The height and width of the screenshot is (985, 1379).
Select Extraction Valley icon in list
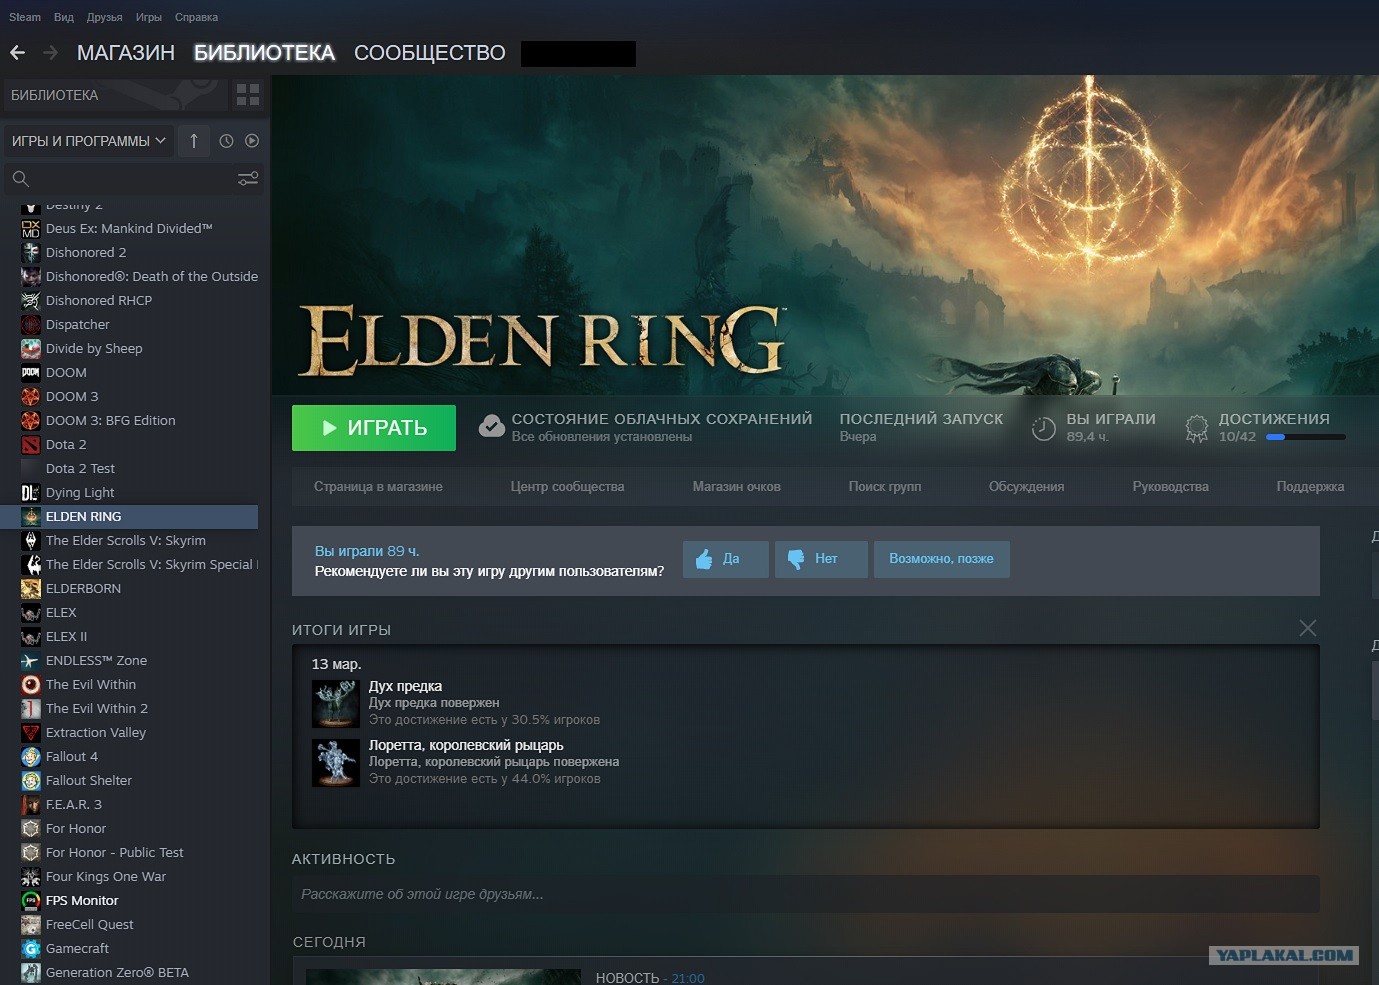pyautogui.click(x=31, y=733)
